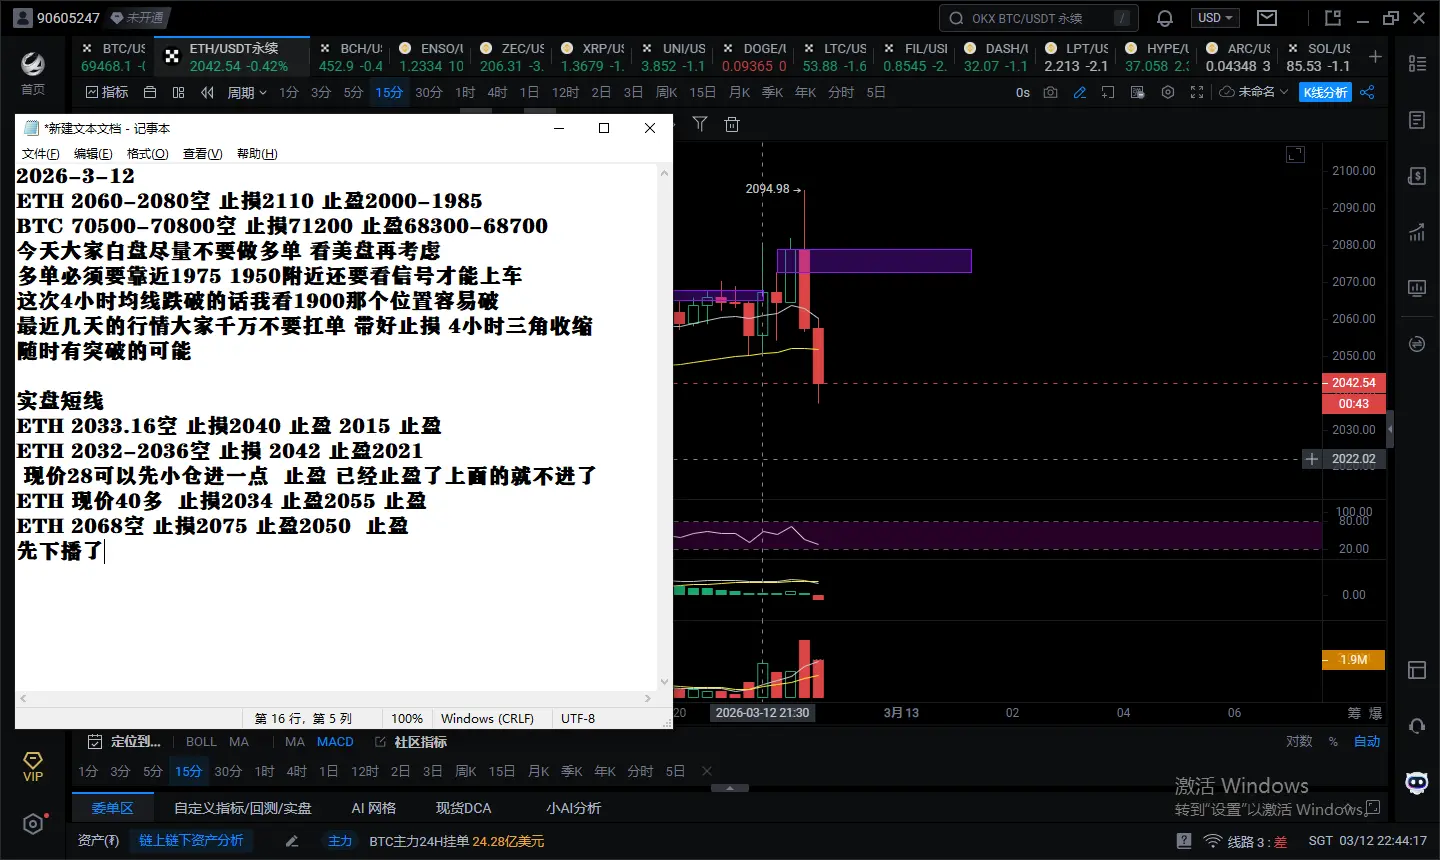The width and height of the screenshot is (1440, 860).
Task: Open Notepad 文件 menu
Action: [x=41, y=154]
